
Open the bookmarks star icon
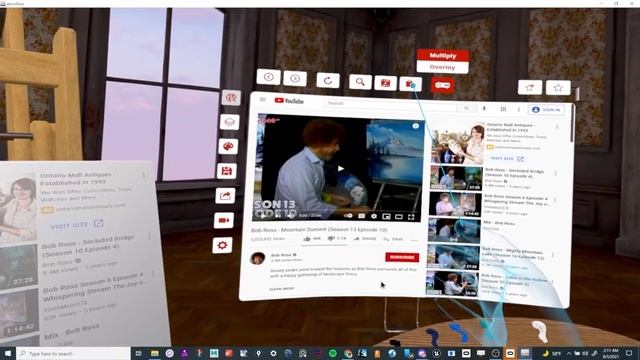(558, 88)
